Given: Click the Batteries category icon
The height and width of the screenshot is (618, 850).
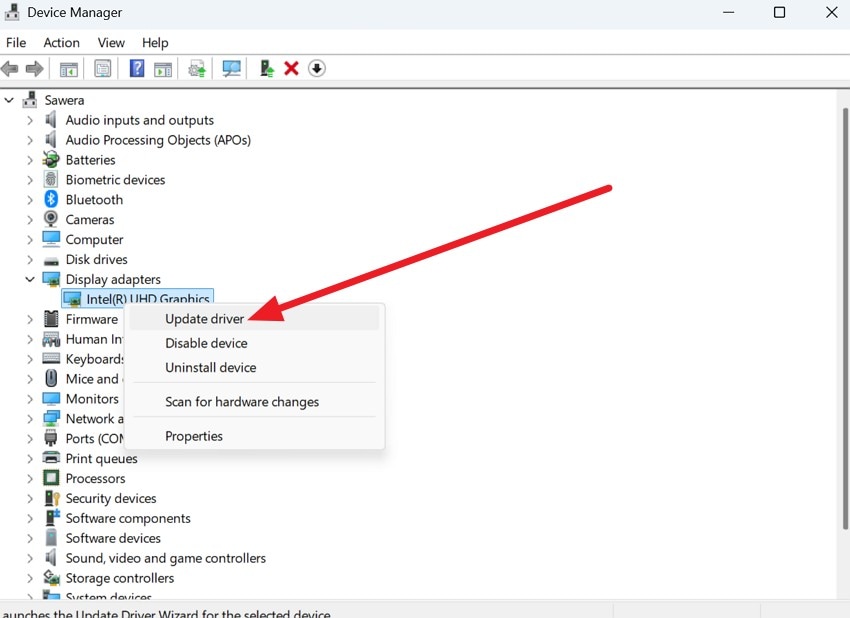Looking at the screenshot, I should click(51, 159).
